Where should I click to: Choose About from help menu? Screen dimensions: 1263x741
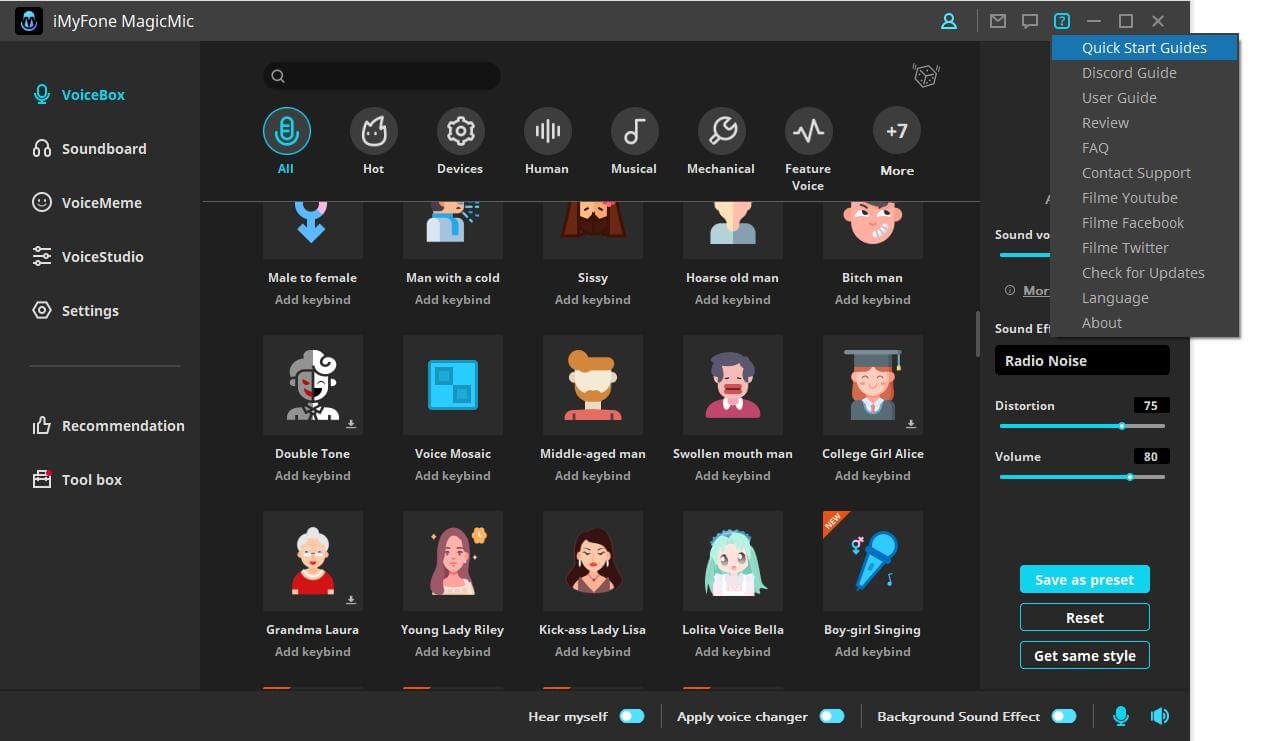click(1145, 323)
